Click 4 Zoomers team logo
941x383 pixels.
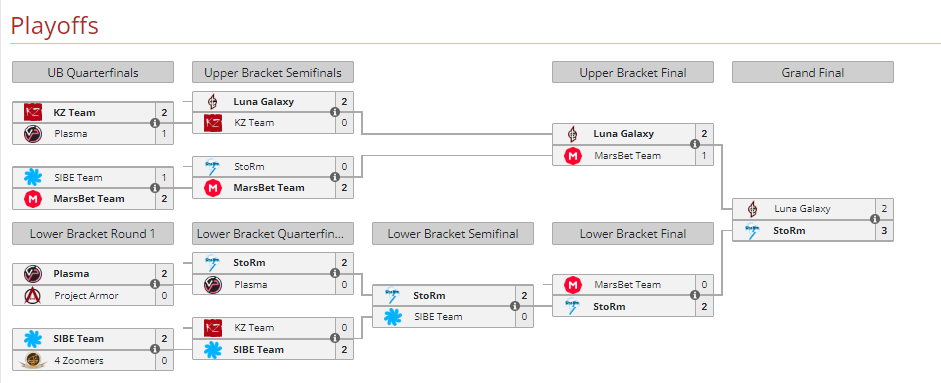(x=32, y=360)
